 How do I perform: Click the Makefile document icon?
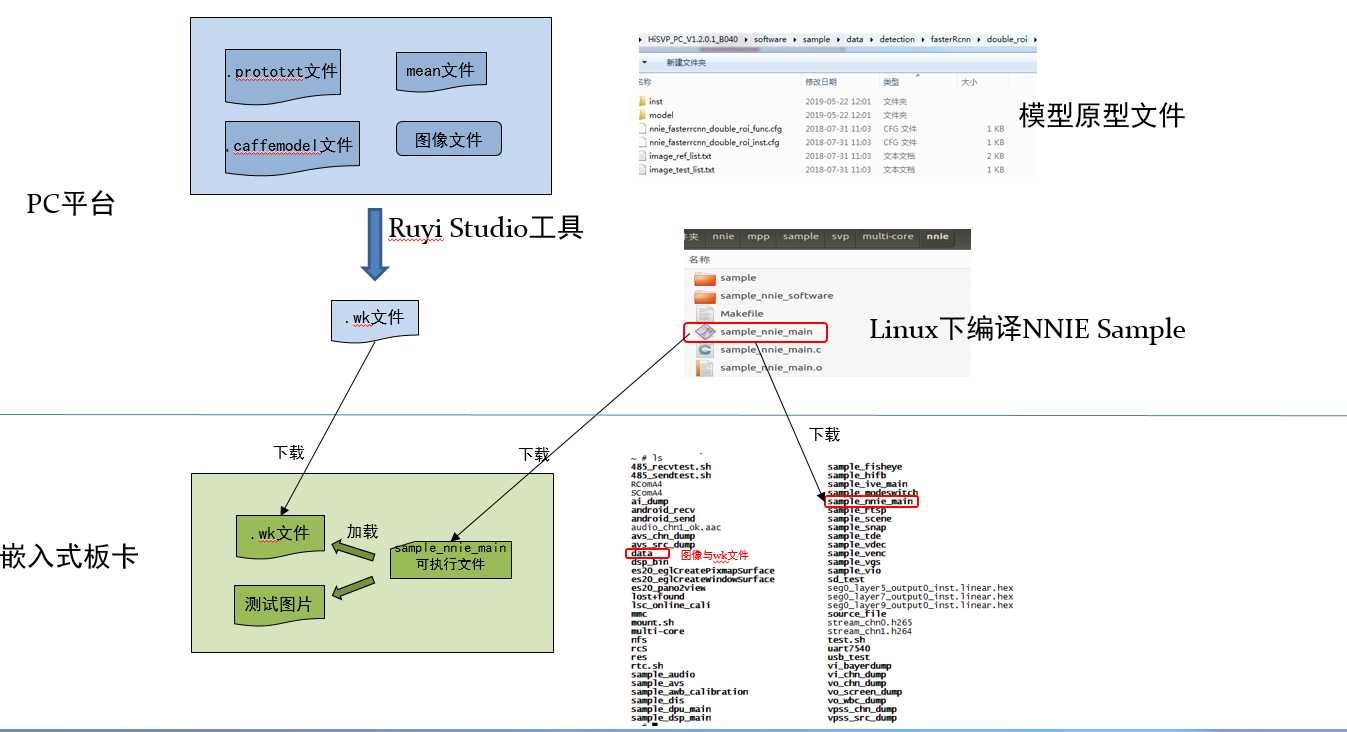(705, 313)
